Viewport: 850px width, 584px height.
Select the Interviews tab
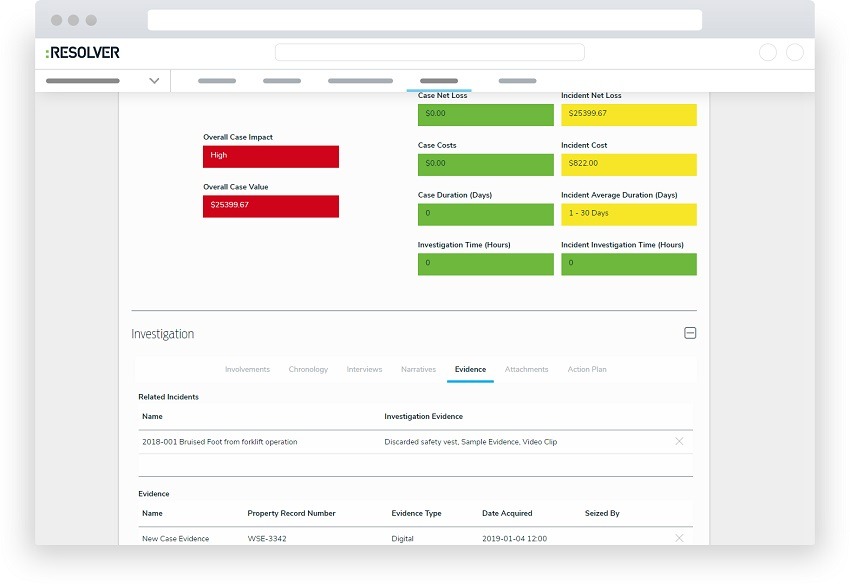point(364,370)
